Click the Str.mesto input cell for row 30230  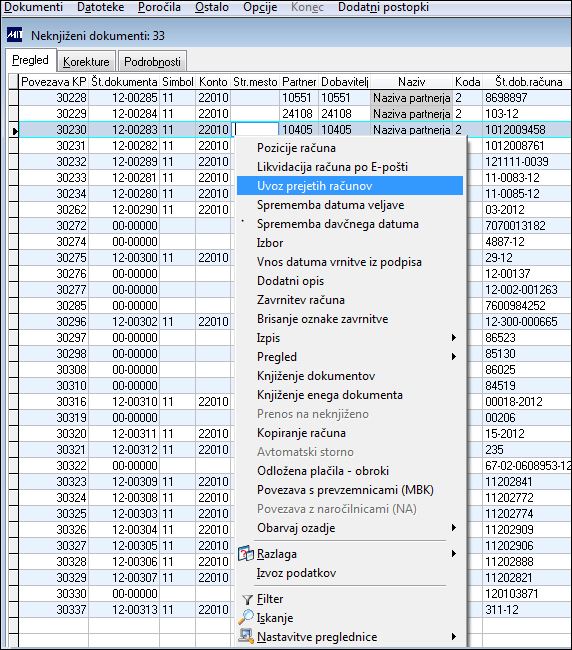(x=255, y=129)
